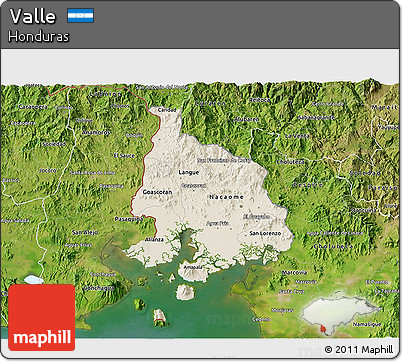Select the Sociedad label

pyautogui.click(x=54, y=144)
